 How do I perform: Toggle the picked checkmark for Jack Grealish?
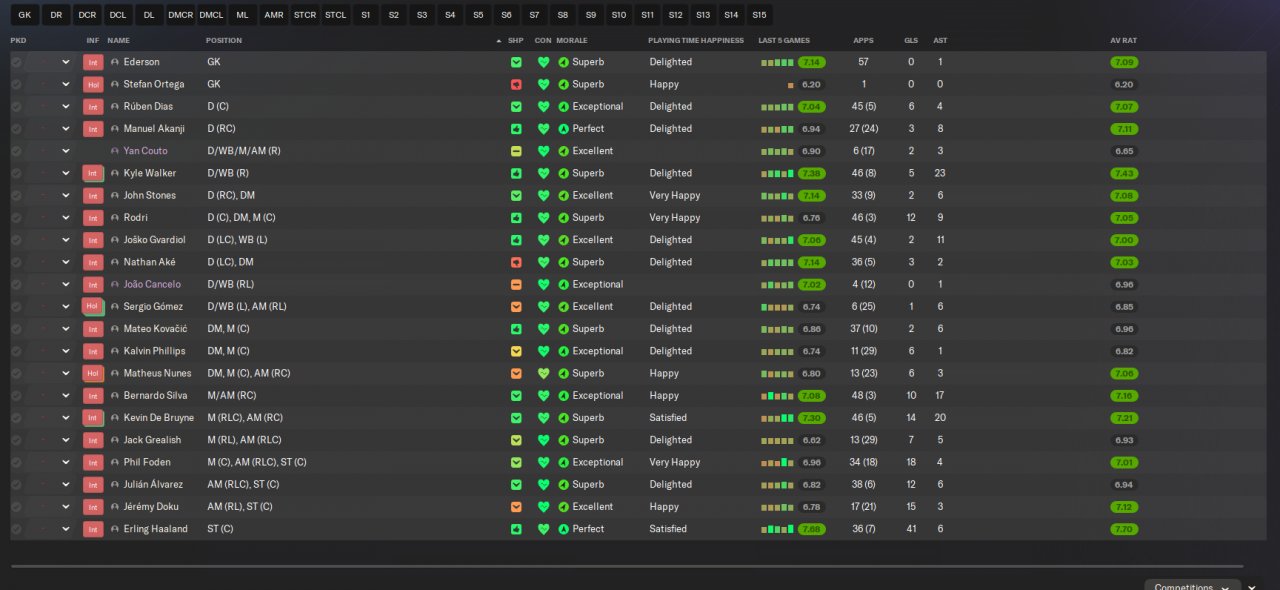coord(16,440)
